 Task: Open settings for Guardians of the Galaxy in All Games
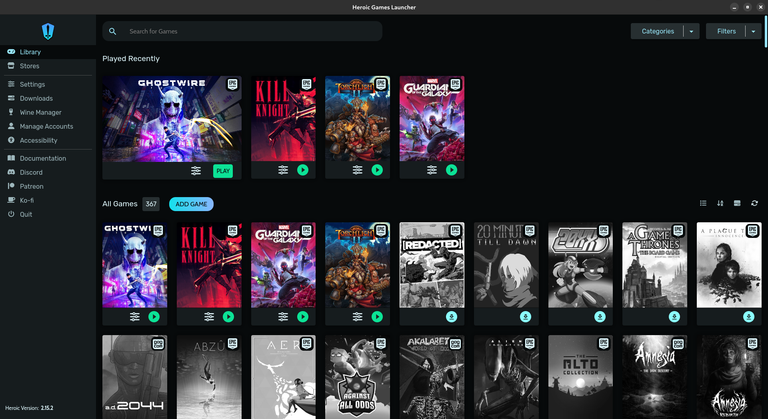[283, 317]
